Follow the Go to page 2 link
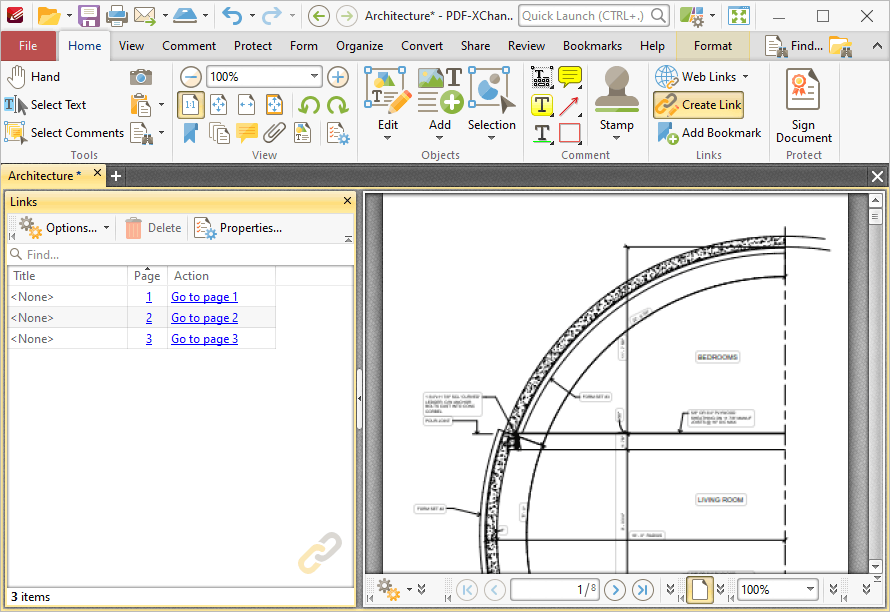890x612 pixels. 204,318
